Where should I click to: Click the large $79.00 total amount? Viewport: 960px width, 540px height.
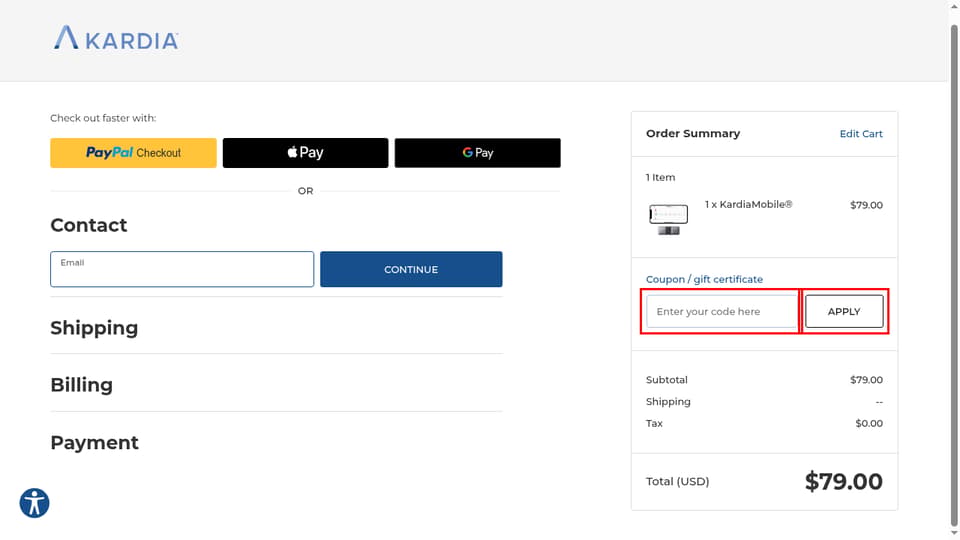coord(844,482)
